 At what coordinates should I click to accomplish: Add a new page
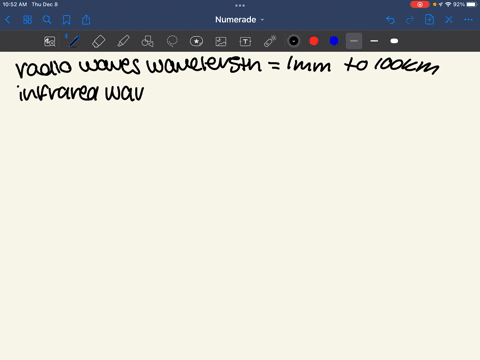[x=429, y=20]
